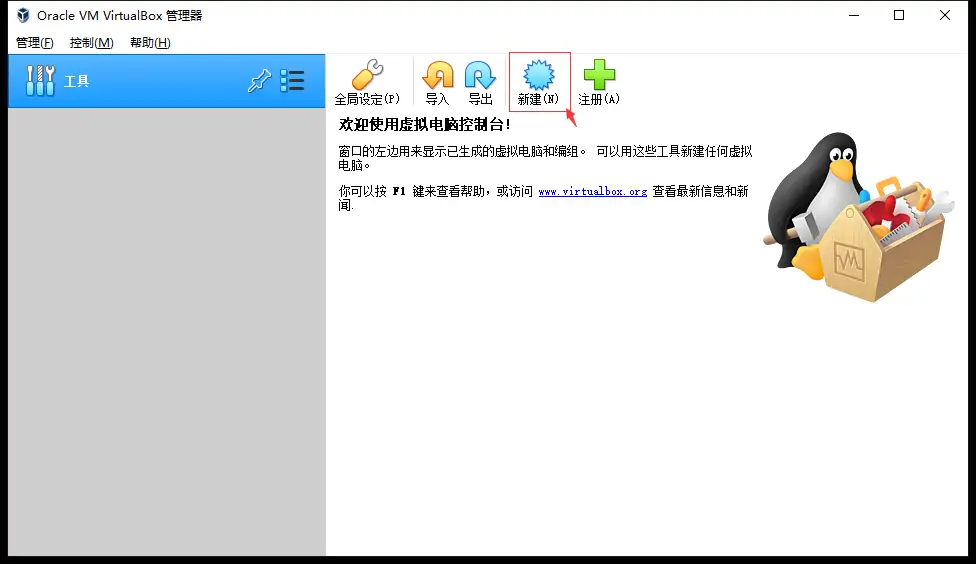Open Global Settings (全局设定) in the toolbar
Viewport: 976px width, 564px height.
coord(367,82)
